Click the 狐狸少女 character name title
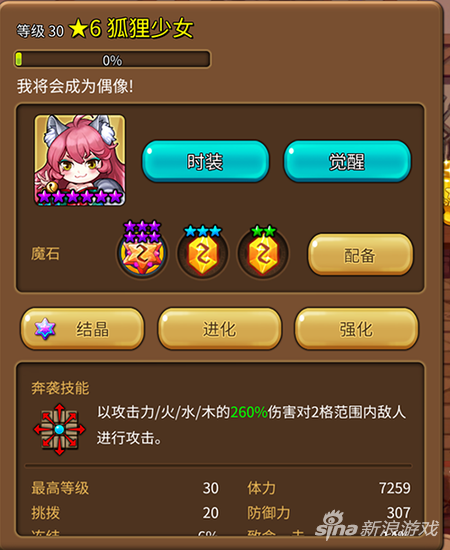 [x=150, y=28]
